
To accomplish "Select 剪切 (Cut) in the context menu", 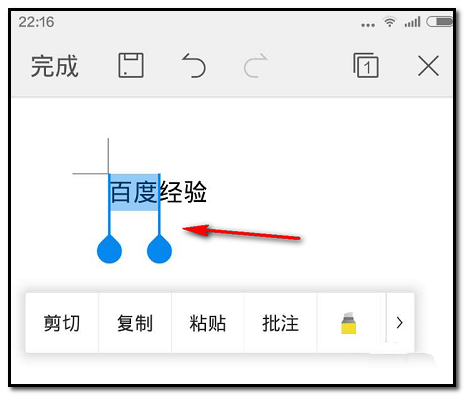I will pos(62,323).
